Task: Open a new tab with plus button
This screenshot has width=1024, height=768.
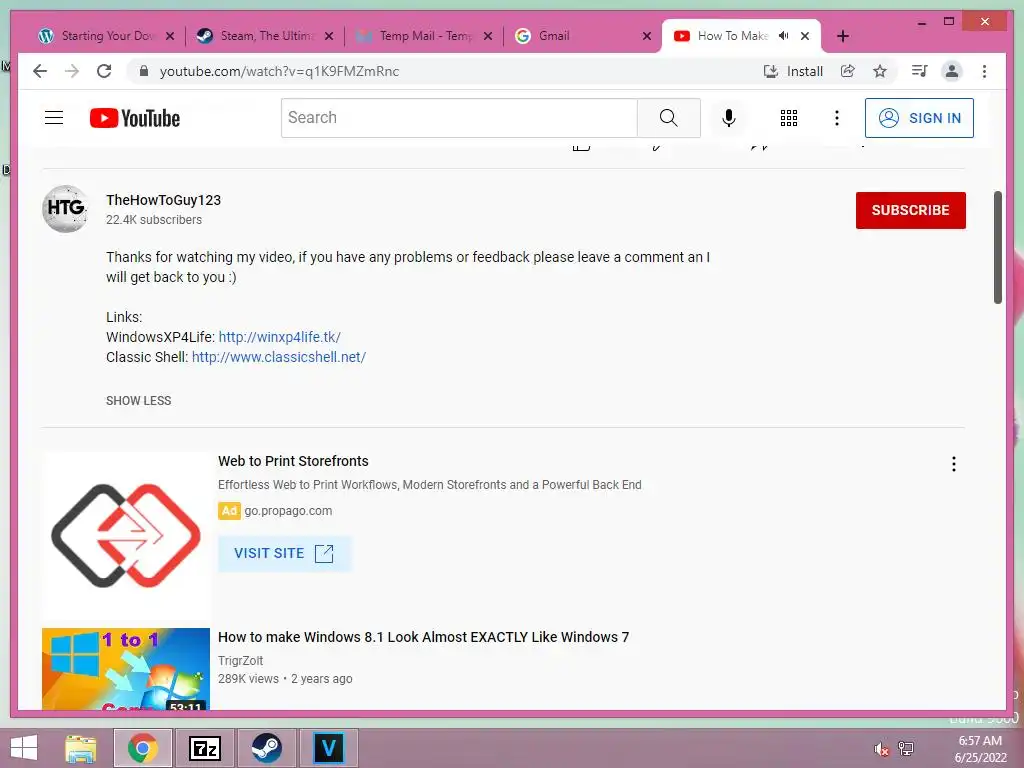Action: tap(842, 36)
